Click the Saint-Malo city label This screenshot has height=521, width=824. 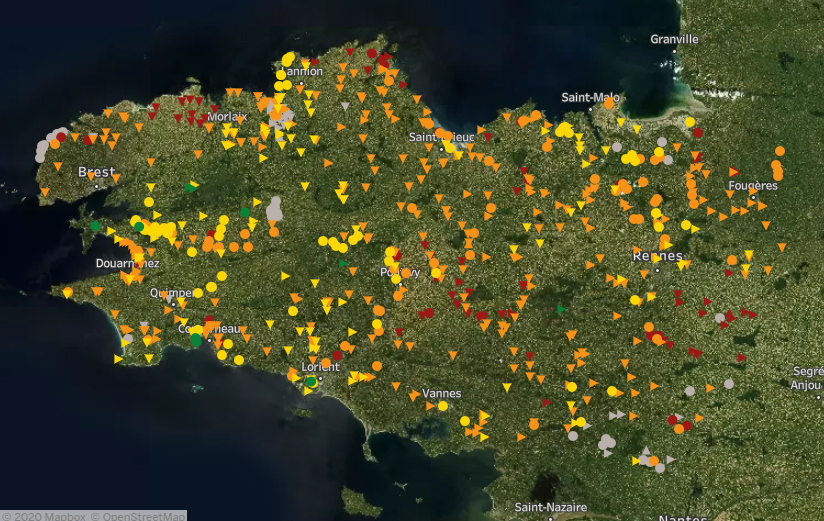pos(590,97)
